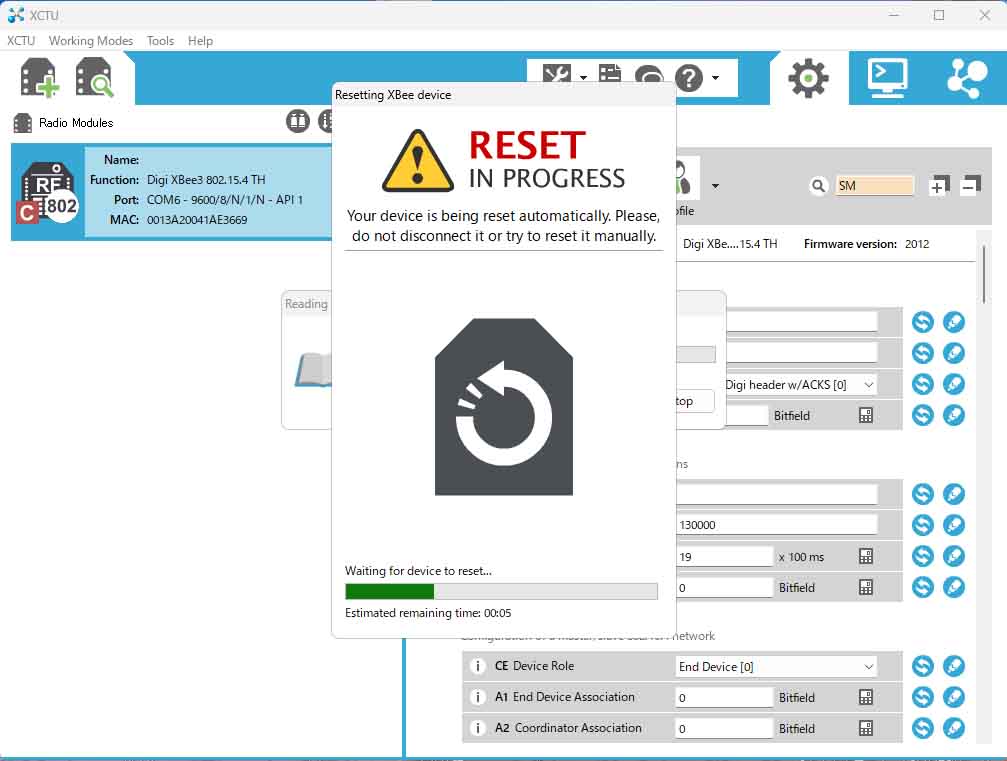Focus the search field containing SM

[x=874, y=186]
